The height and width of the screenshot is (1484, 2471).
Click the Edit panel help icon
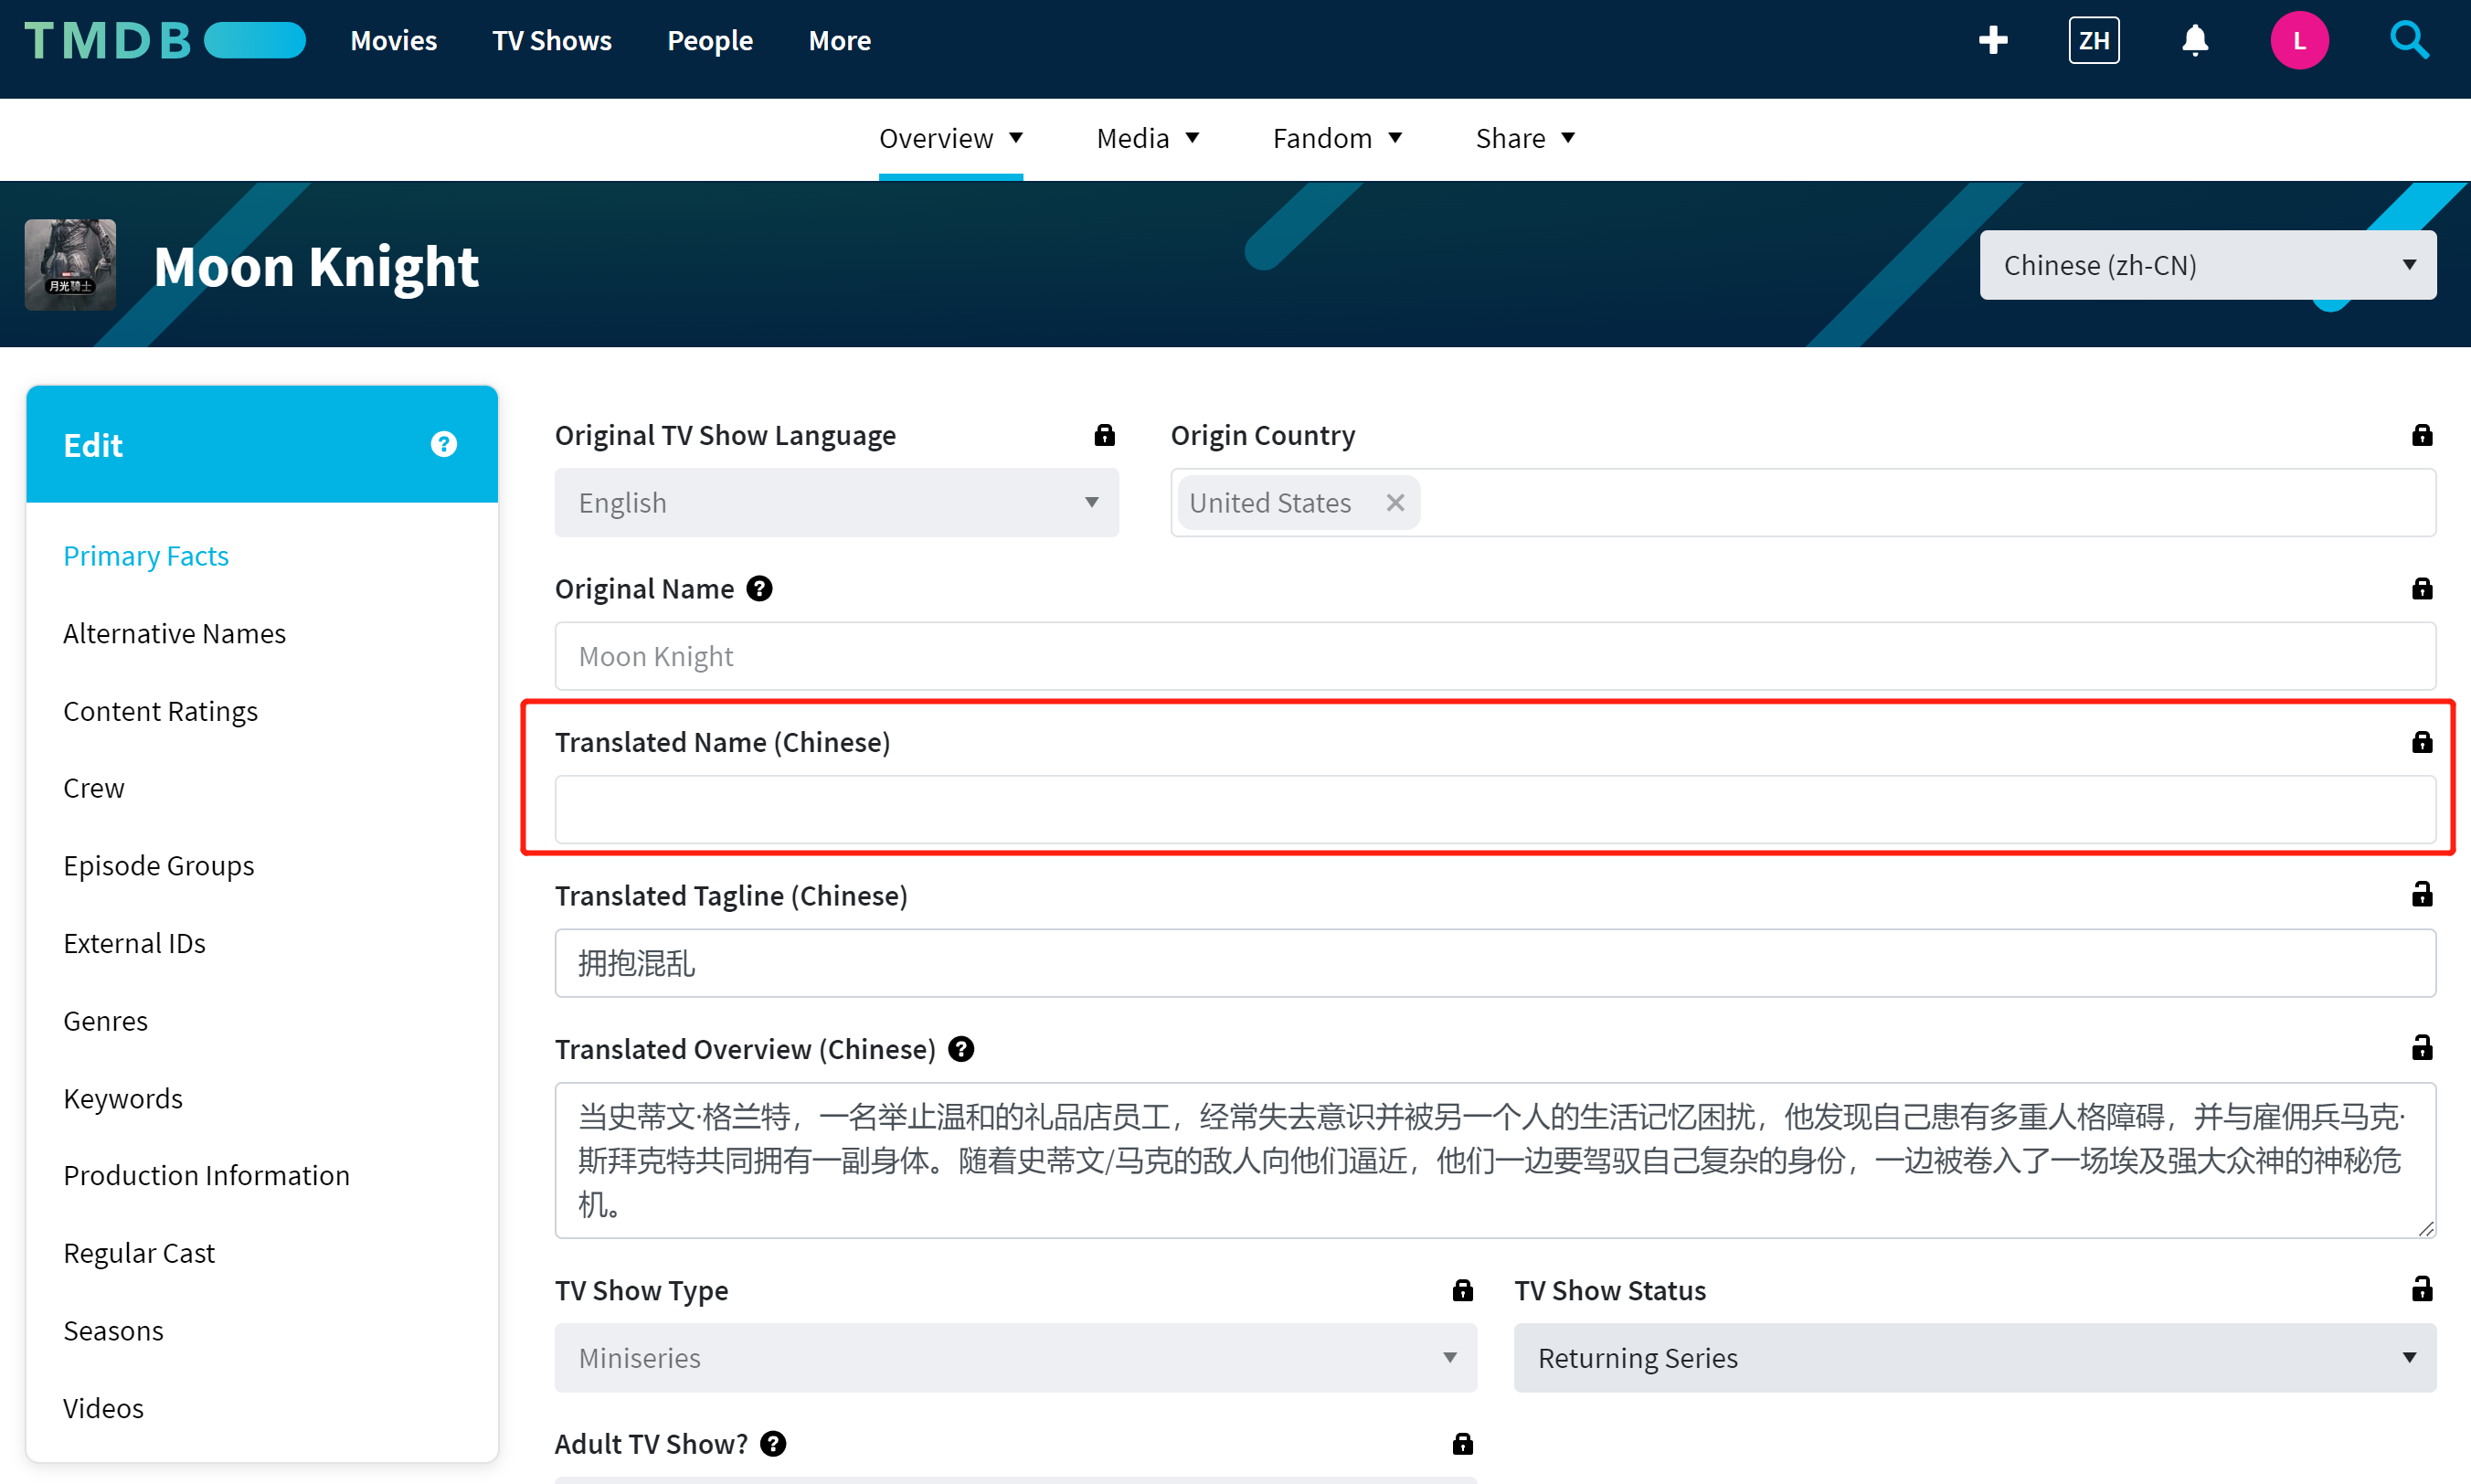click(x=444, y=444)
